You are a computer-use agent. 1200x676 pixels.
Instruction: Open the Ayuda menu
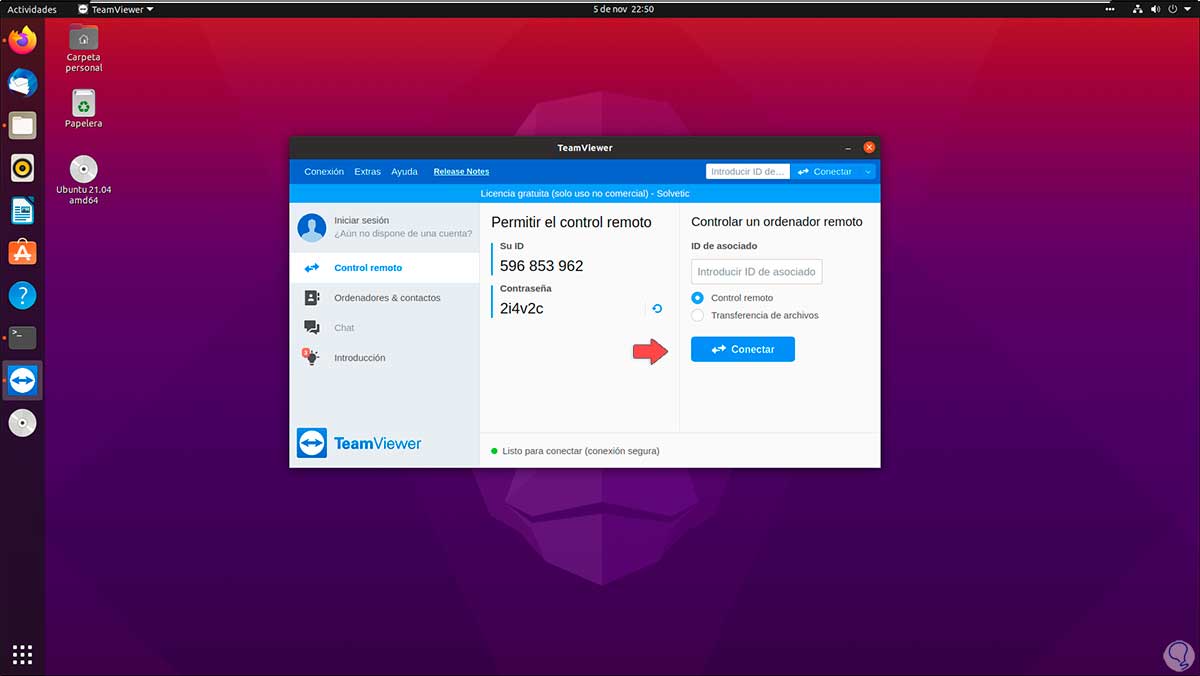tap(404, 172)
